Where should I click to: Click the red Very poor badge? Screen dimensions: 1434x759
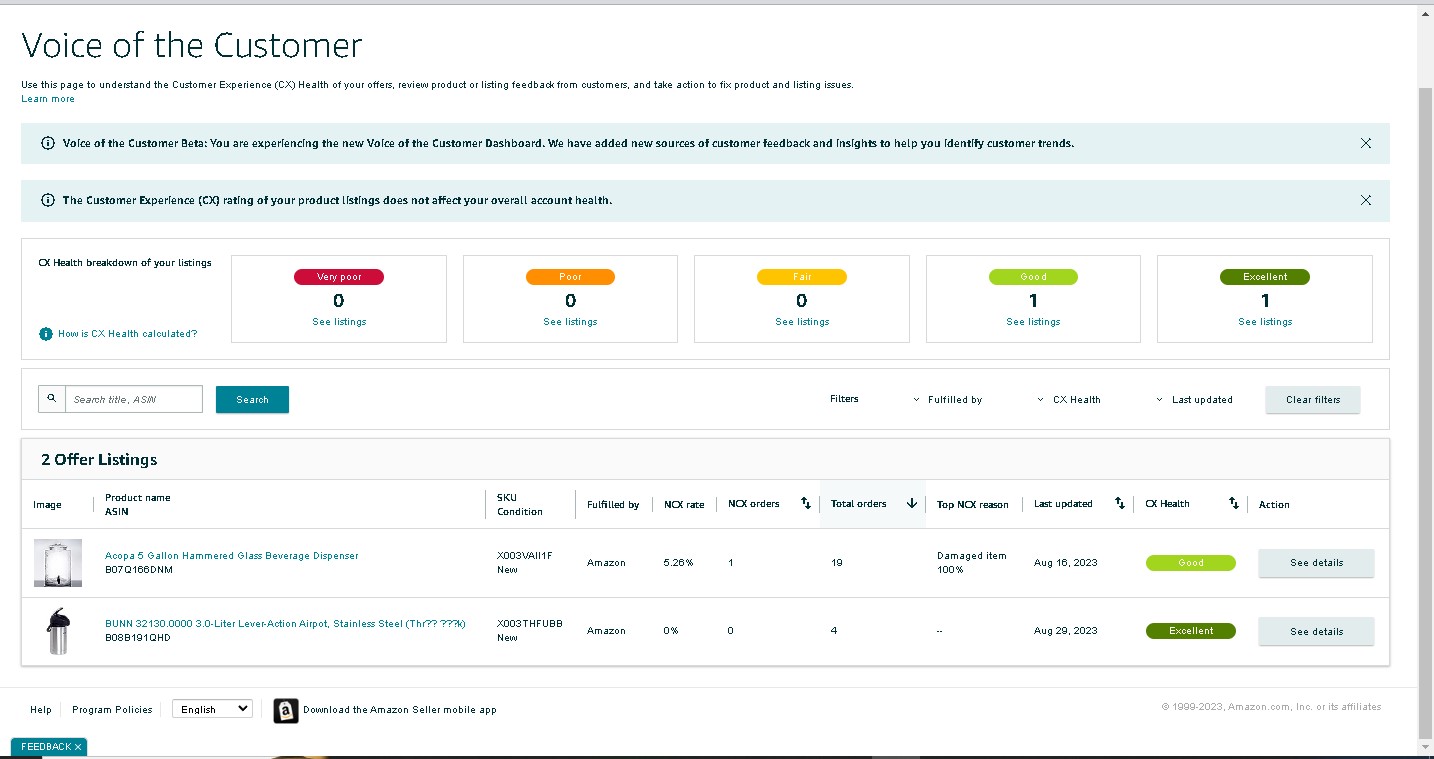[338, 277]
